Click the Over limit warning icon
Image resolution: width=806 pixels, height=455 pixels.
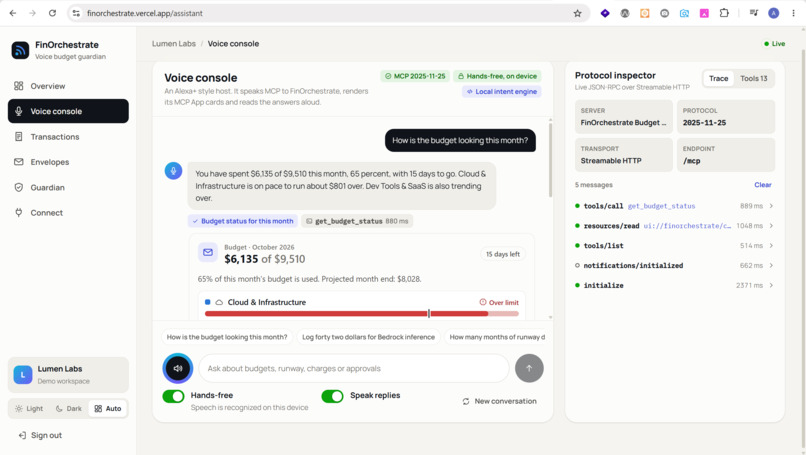[483, 302]
